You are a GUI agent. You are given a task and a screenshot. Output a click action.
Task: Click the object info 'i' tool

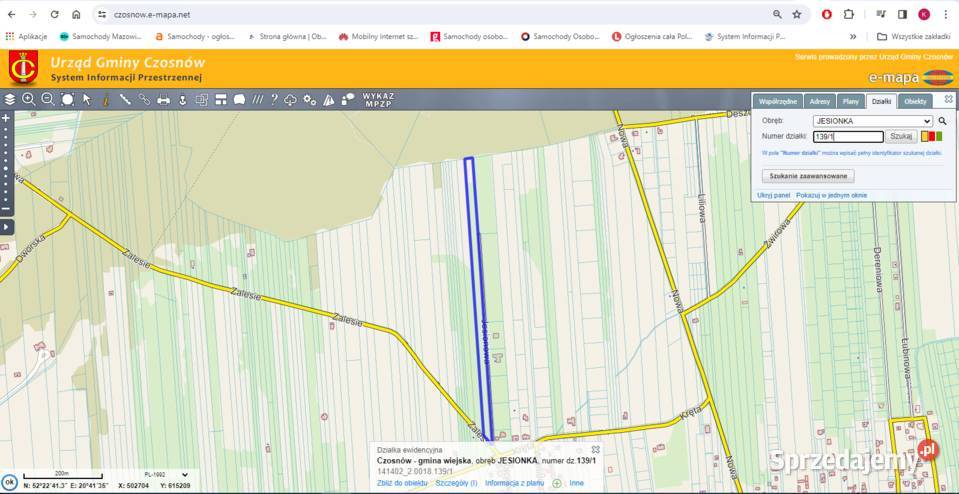pos(106,99)
